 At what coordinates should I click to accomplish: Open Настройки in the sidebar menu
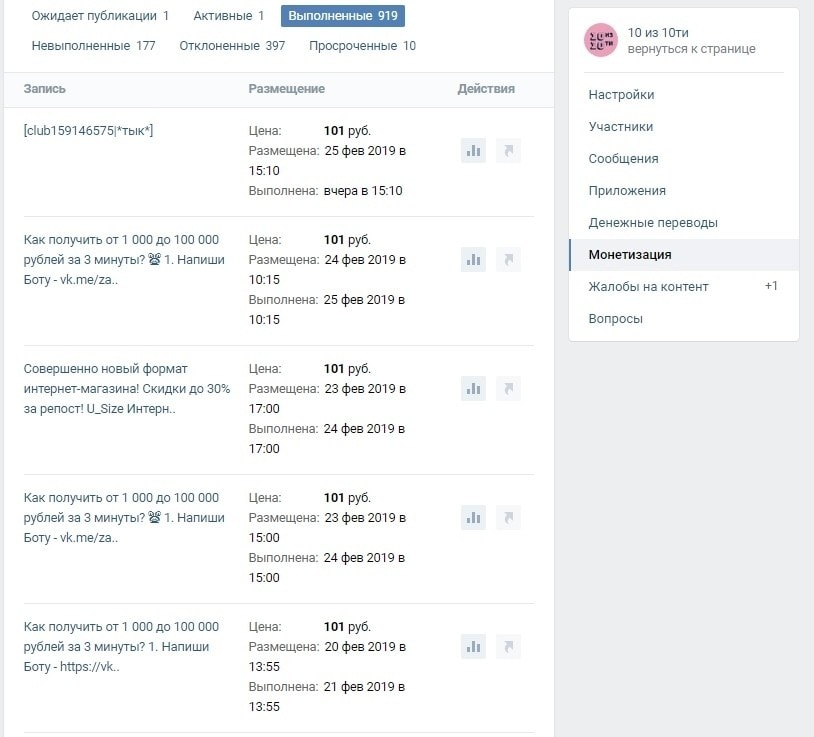coord(621,95)
